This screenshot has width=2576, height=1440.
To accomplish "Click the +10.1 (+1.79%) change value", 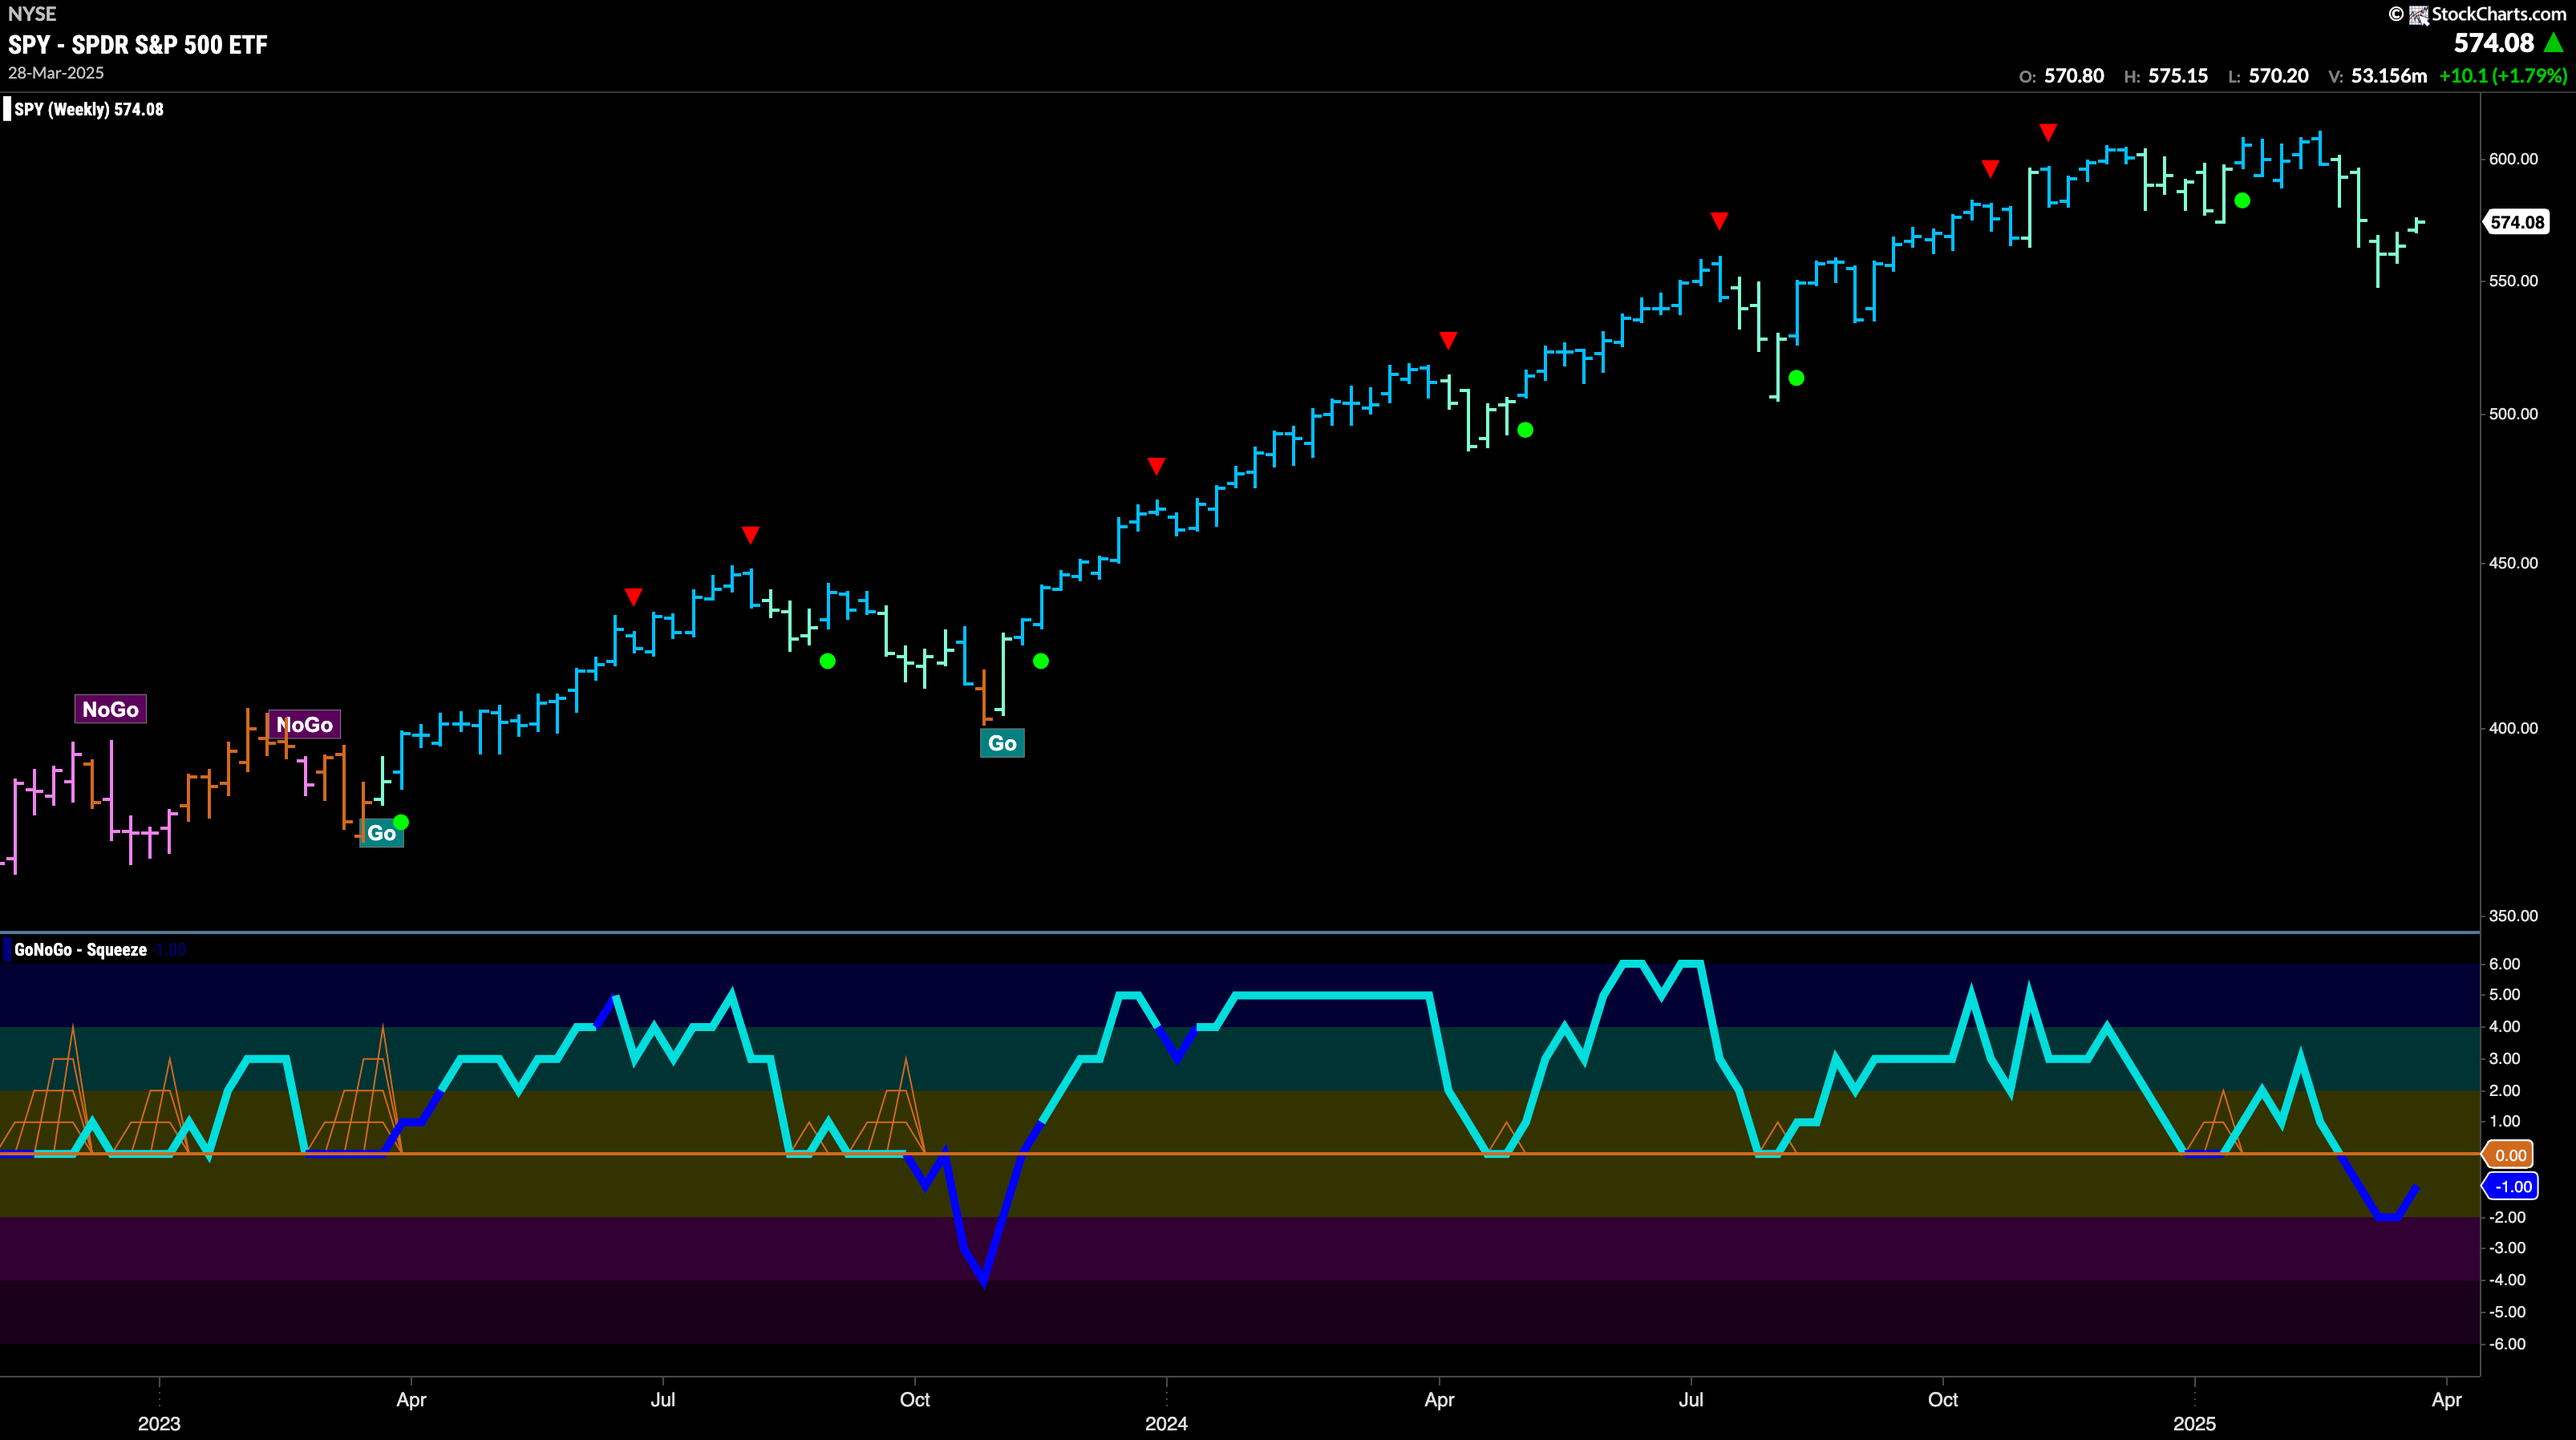I will click(x=2503, y=76).
